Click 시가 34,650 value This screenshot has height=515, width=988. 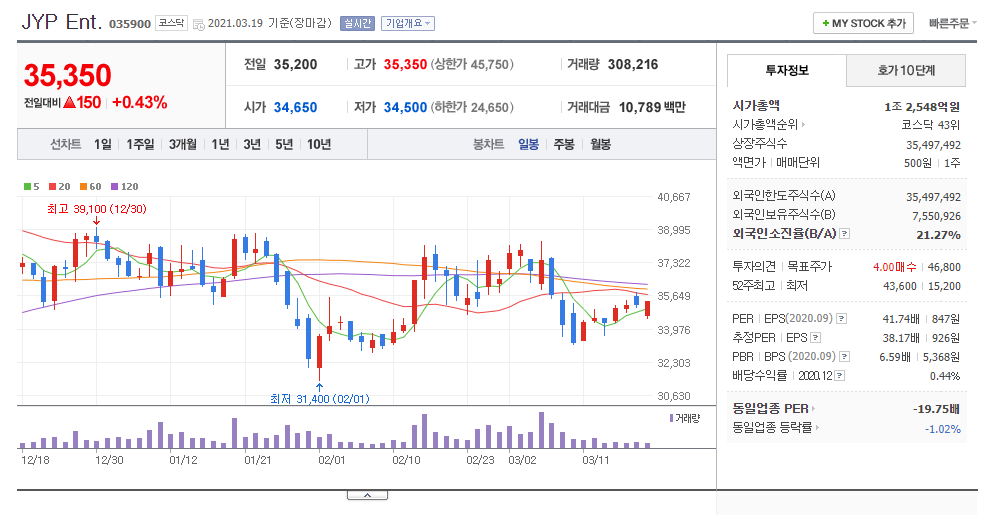[x=296, y=107]
